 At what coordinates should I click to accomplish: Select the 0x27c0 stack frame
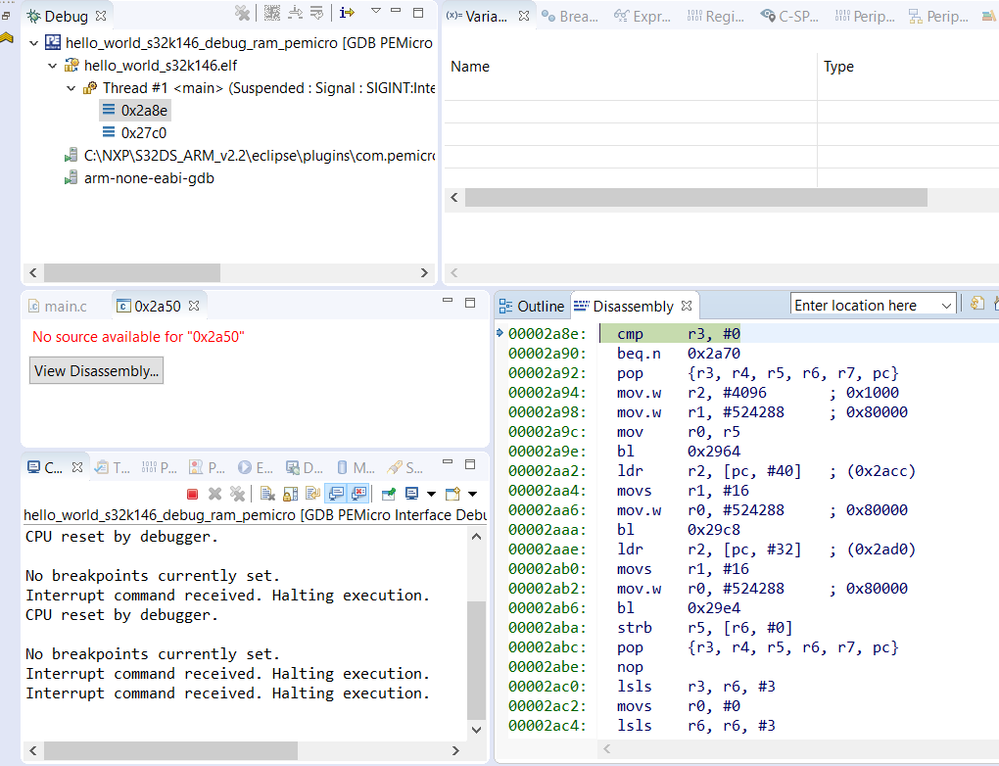click(143, 132)
